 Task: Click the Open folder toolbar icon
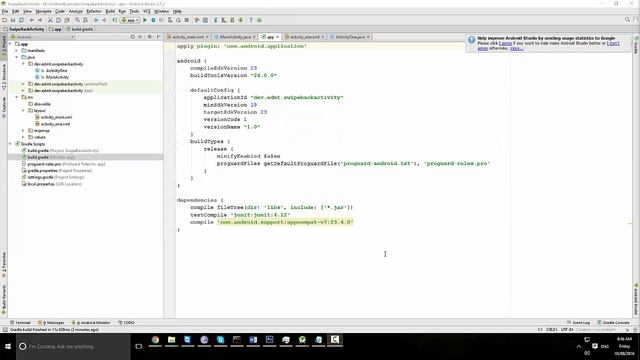coord(4,20)
